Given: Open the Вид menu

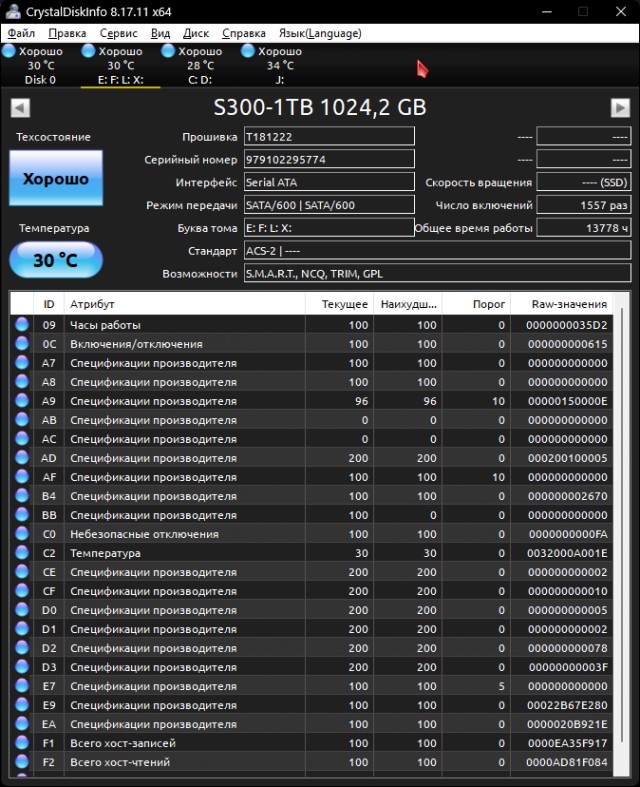Looking at the screenshot, I should tap(160, 33).
